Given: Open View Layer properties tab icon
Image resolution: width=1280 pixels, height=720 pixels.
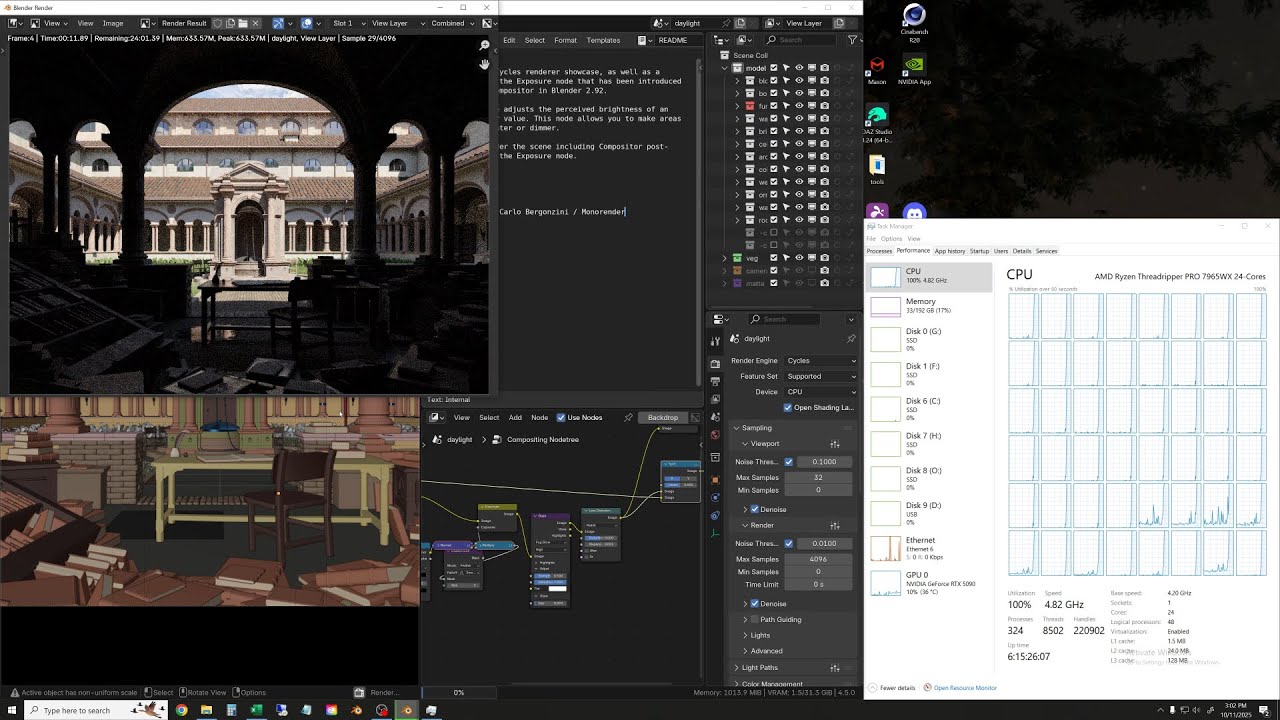Looking at the screenshot, I should [715, 399].
